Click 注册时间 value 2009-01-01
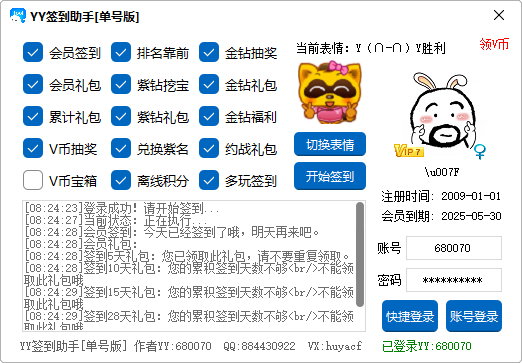 click(x=471, y=196)
